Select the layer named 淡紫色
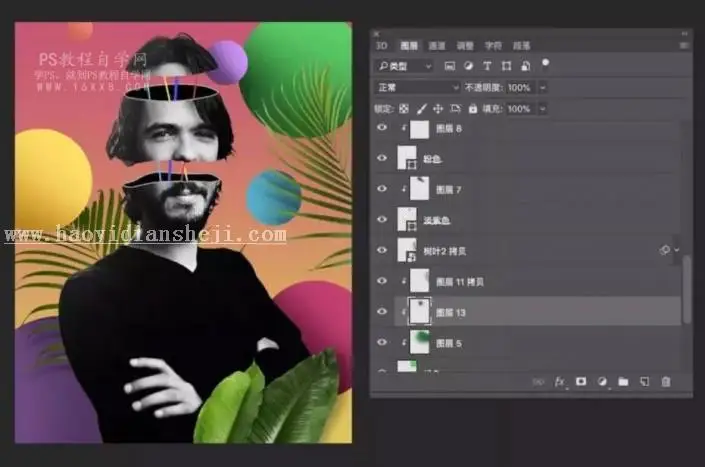Screen dimensions: 705x467 (437, 220)
